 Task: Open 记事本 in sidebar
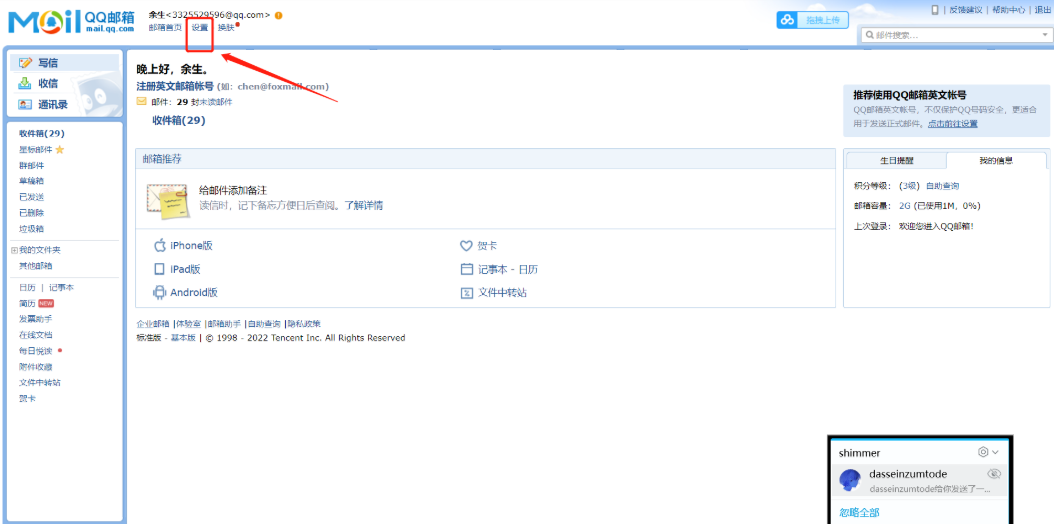(61, 288)
